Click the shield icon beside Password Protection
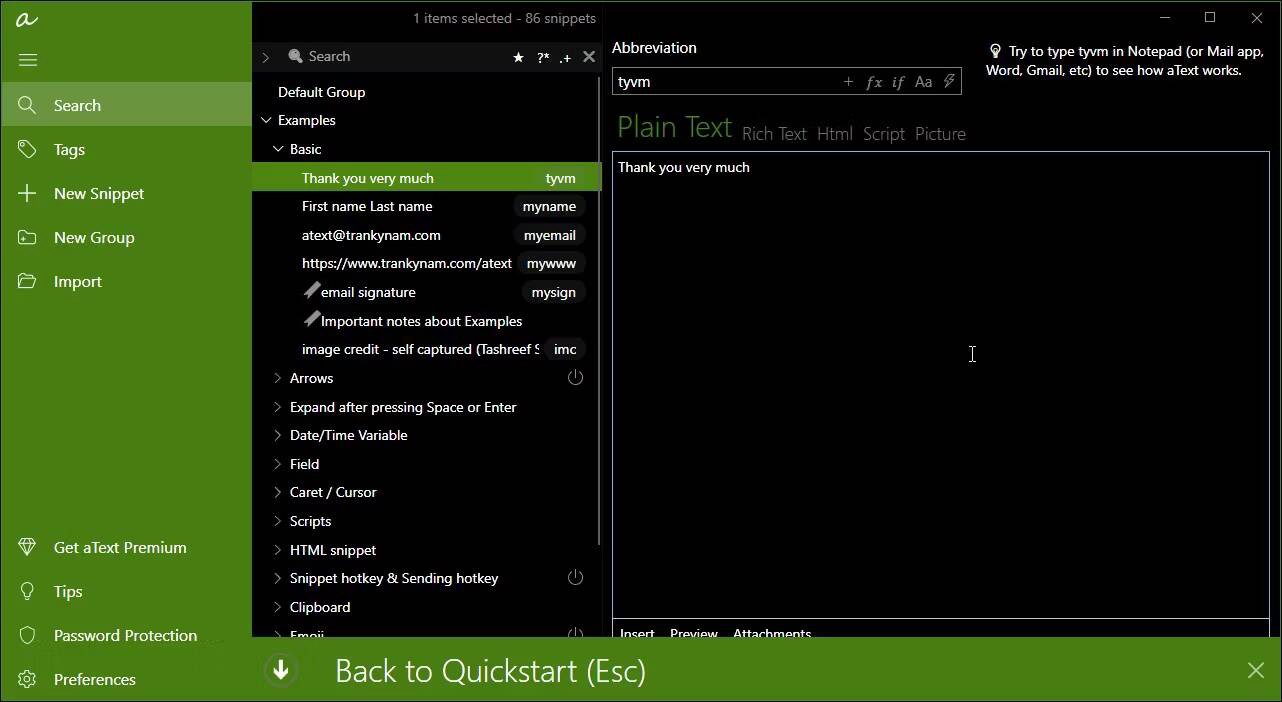The image size is (1282, 702). tap(27, 635)
